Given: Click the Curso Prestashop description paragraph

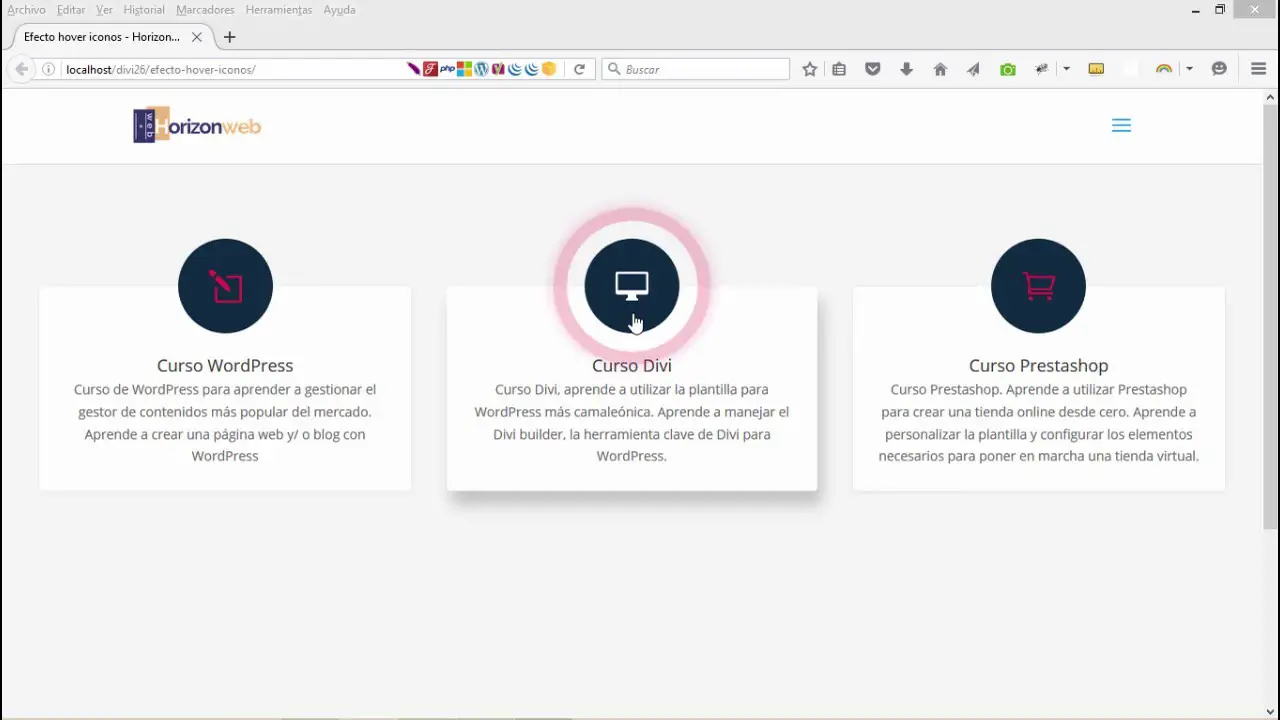Looking at the screenshot, I should pos(1039,422).
